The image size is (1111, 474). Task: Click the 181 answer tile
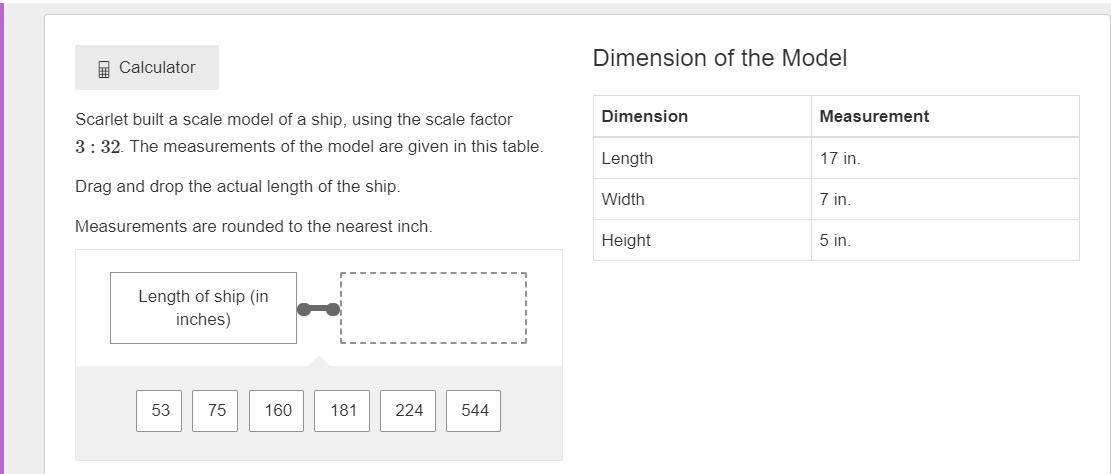[x=342, y=411]
